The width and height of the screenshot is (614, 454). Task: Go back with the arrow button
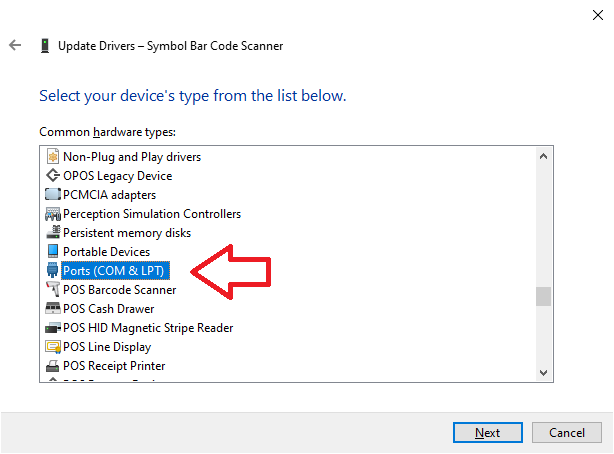(15, 45)
